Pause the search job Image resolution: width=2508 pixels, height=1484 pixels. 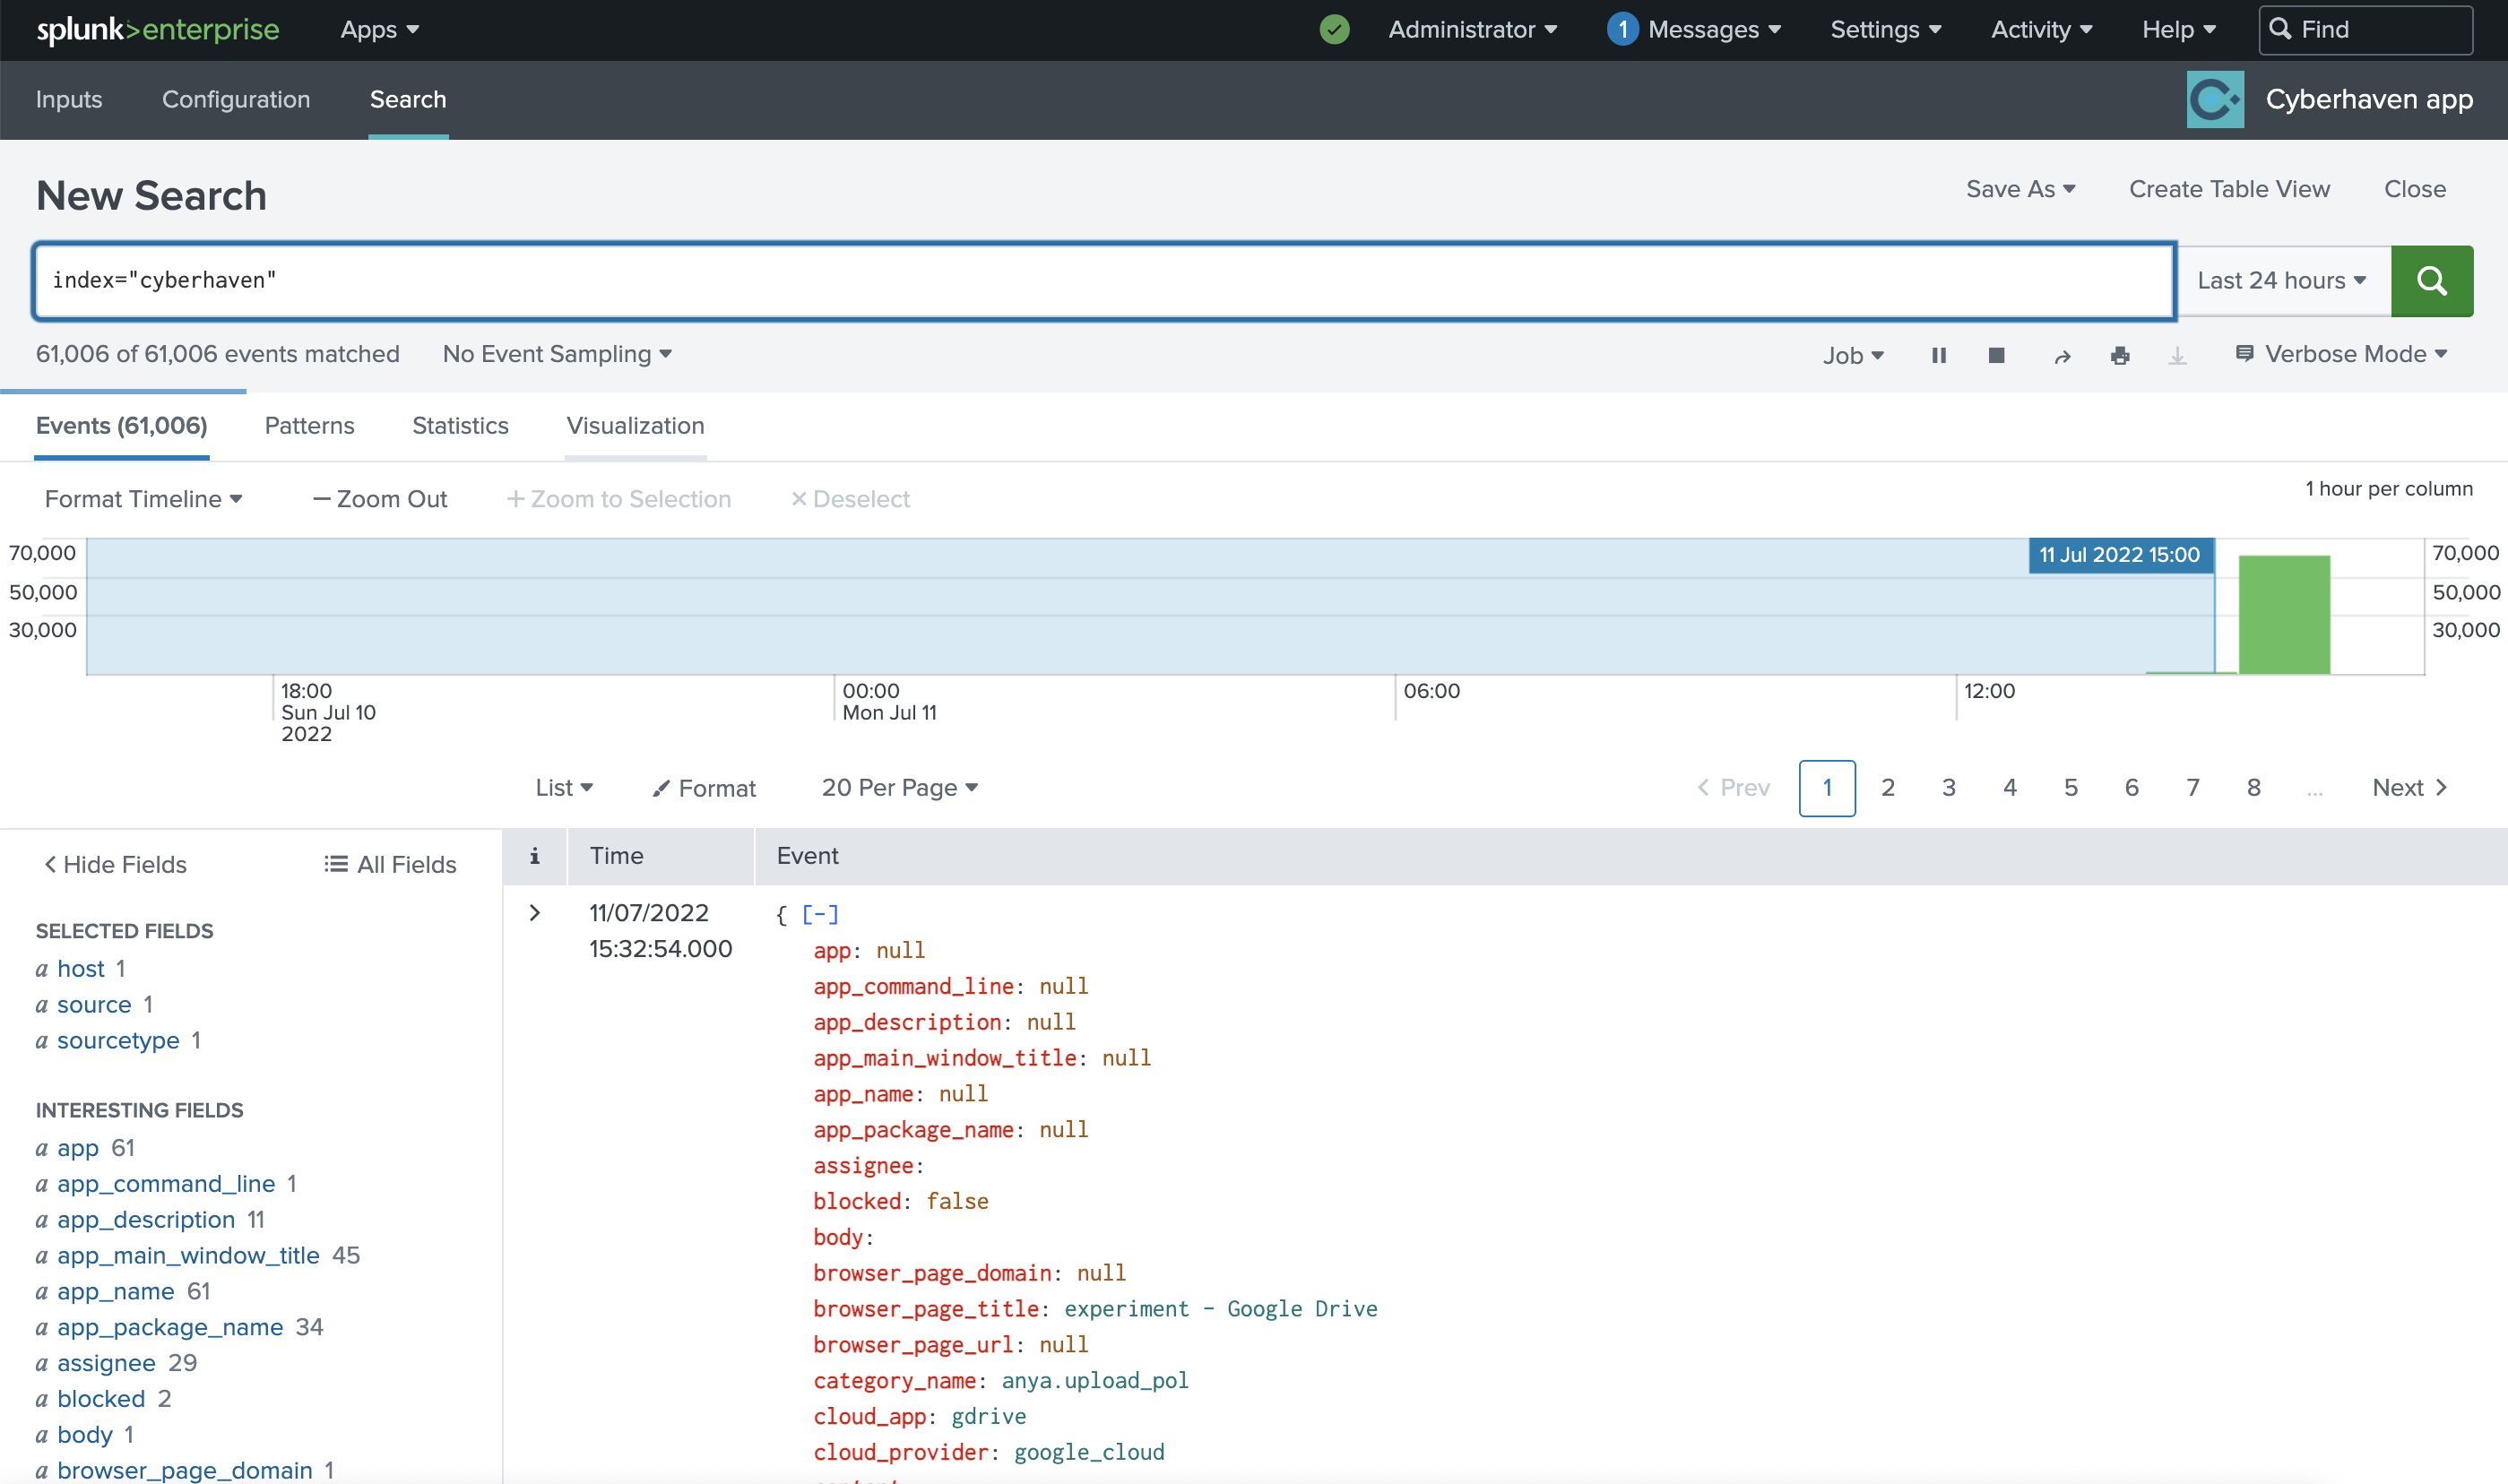click(x=1938, y=355)
